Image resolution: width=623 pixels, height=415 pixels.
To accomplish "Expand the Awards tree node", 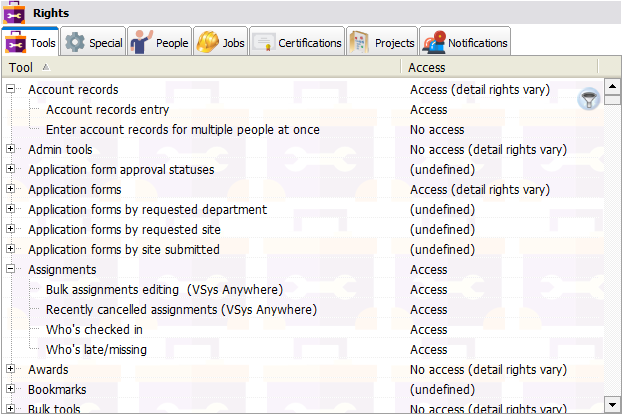I will (x=11, y=370).
